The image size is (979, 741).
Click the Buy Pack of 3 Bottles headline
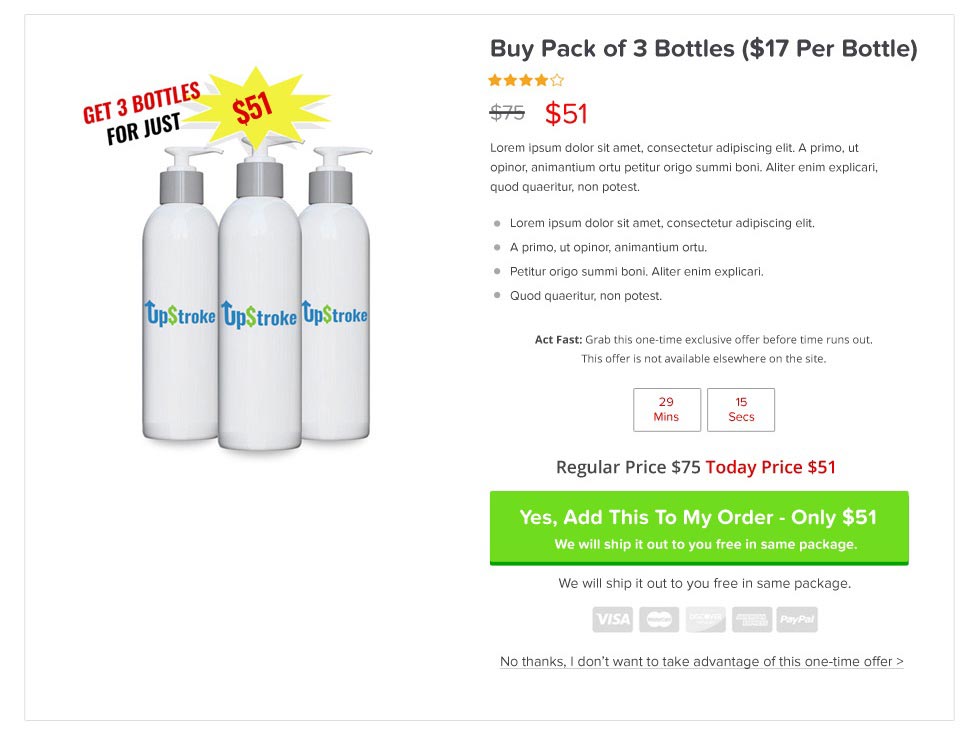click(702, 47)
